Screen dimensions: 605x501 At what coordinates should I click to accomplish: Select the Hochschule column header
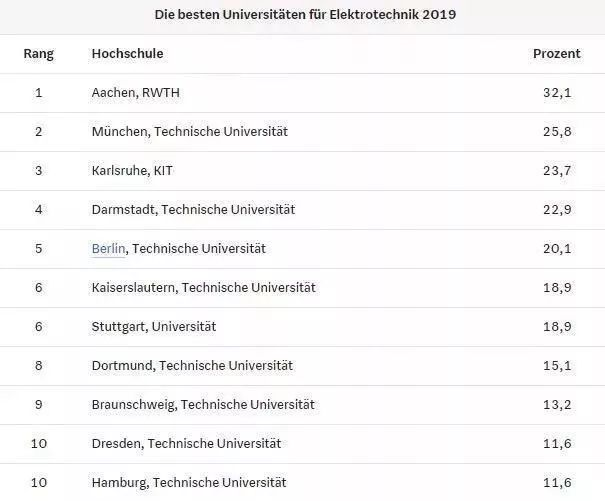pyautogui.click(x=127, y=54)
